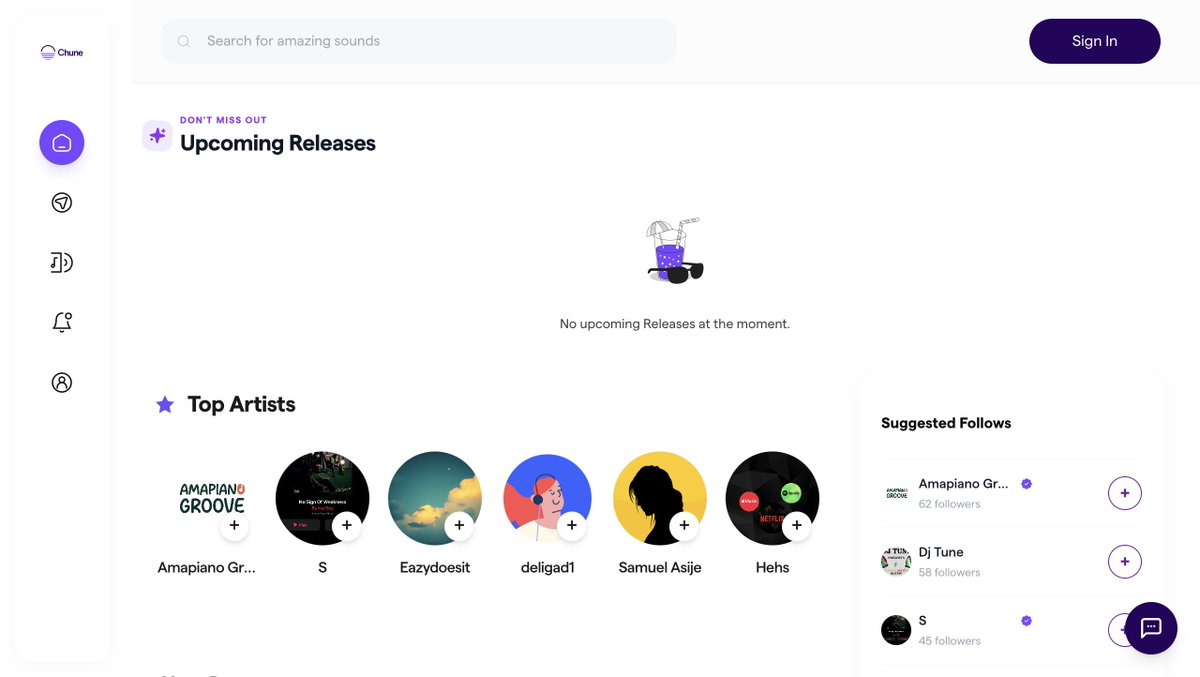
Task: Click Dj Tune avatar in Suggested Follows
Action: coord(896,562)
